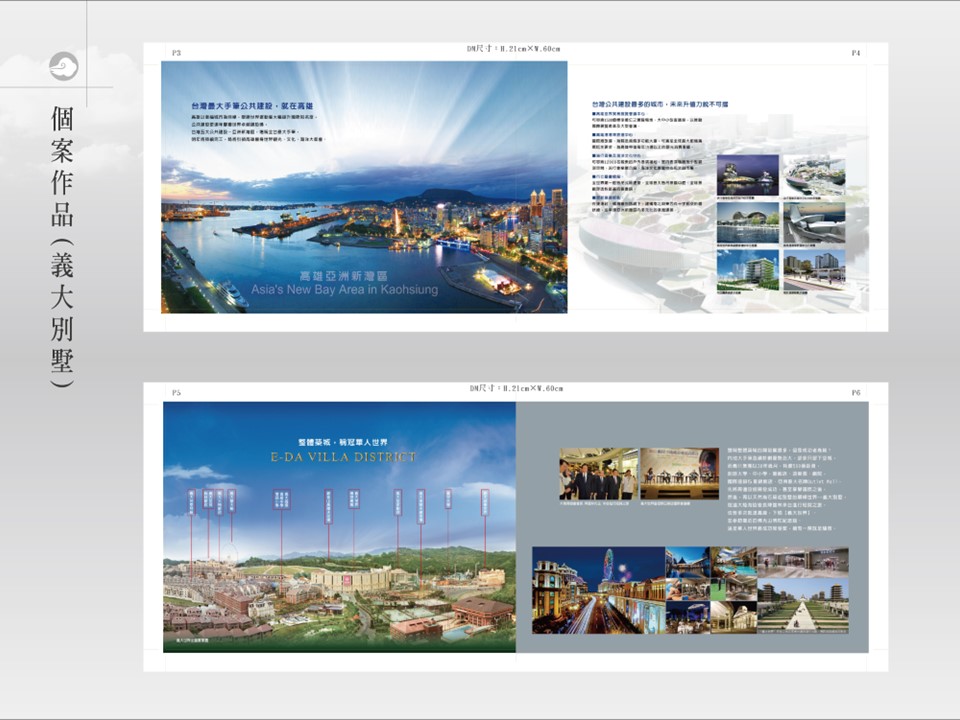The height and width of the screenshot is (720, 960).
Task: Select the DM size text above the E-DA spread
Action: 516,388
